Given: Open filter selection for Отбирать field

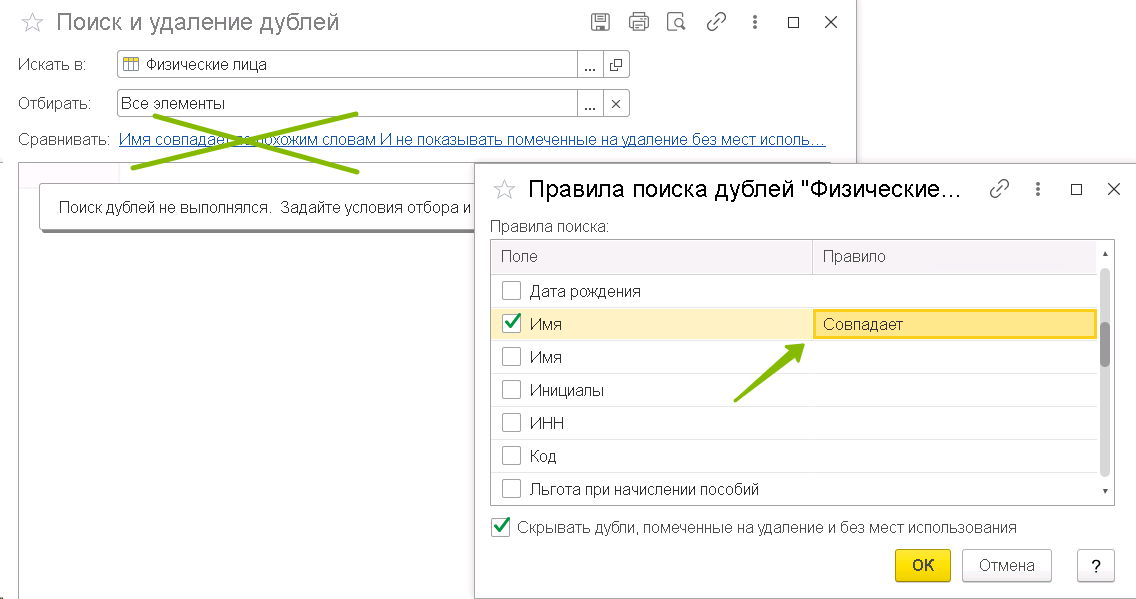Looking at the screenshot, I should (x=590, y=103).
